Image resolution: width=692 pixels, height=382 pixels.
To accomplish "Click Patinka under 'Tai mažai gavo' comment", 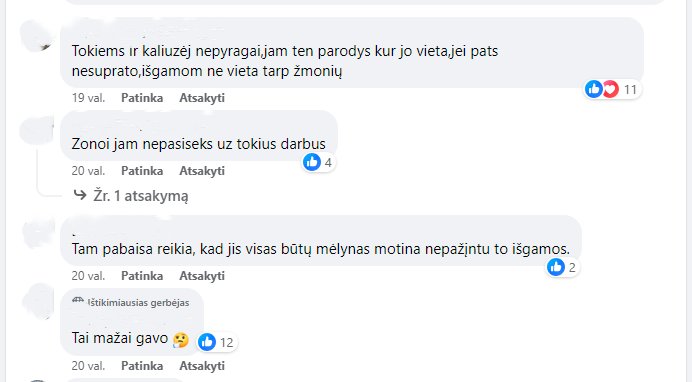I will point(142,366).
